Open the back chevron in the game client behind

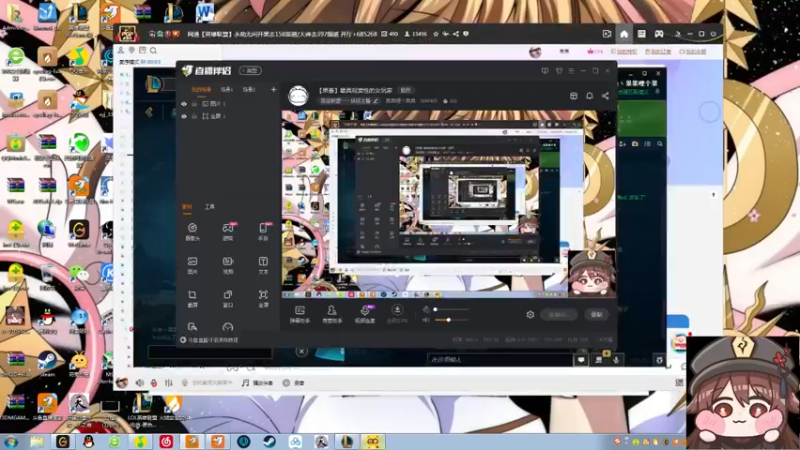(x=149, y=112)
